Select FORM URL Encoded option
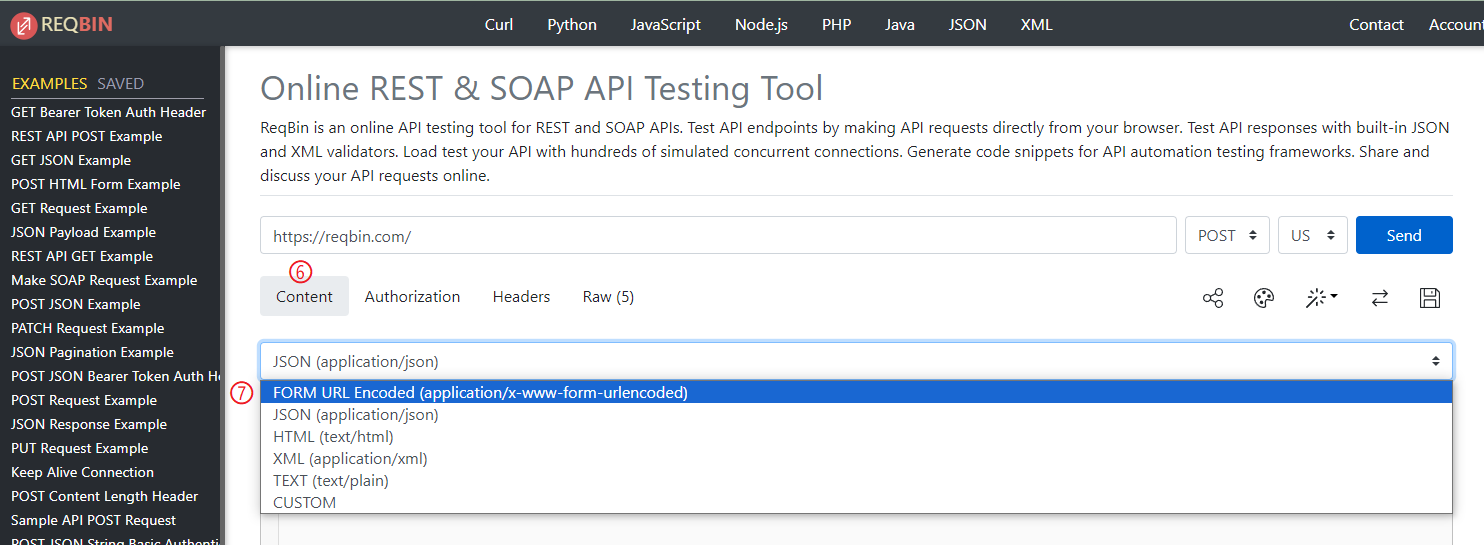1484x545 pixels. click(x=856, y=393)
